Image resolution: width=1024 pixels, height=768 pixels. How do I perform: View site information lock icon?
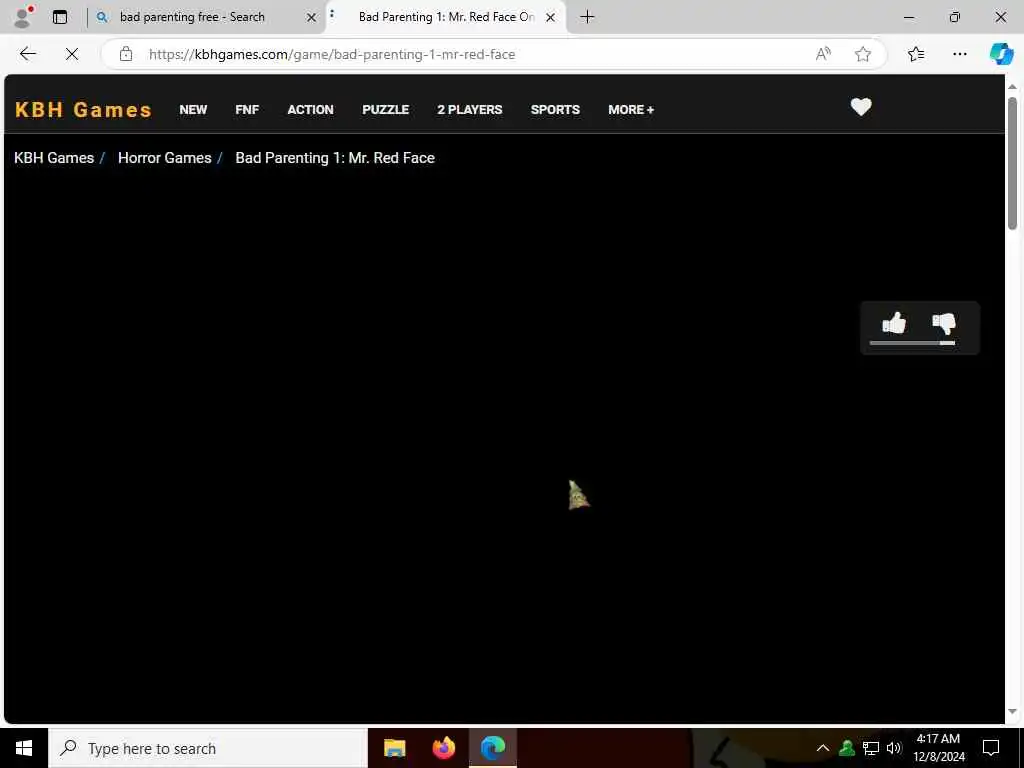pos(126,54)
